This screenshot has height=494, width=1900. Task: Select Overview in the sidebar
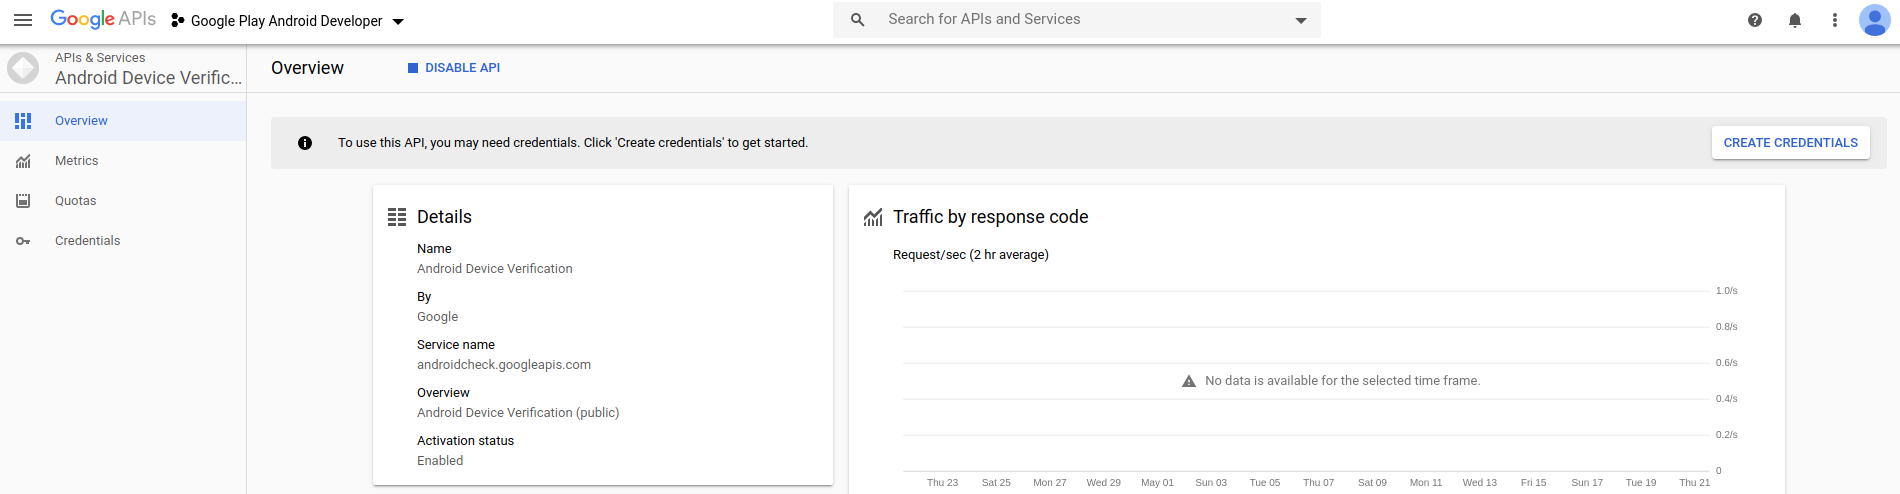pos(81,121)
